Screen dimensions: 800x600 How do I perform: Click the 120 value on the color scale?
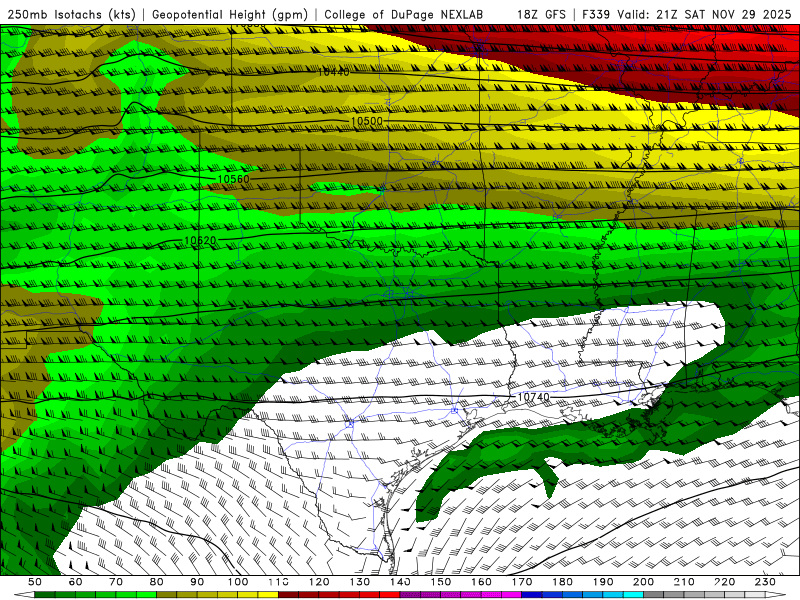point(319,582)
